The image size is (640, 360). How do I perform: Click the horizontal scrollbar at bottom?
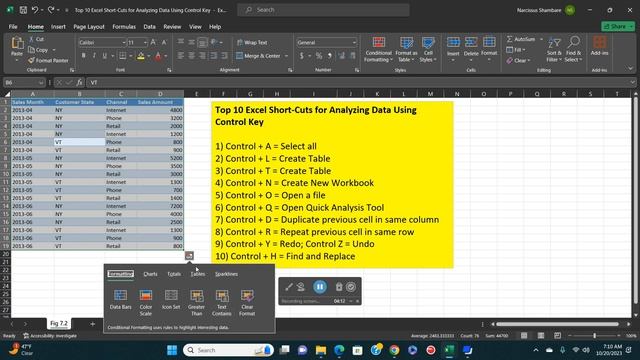(x=558, y=324)
